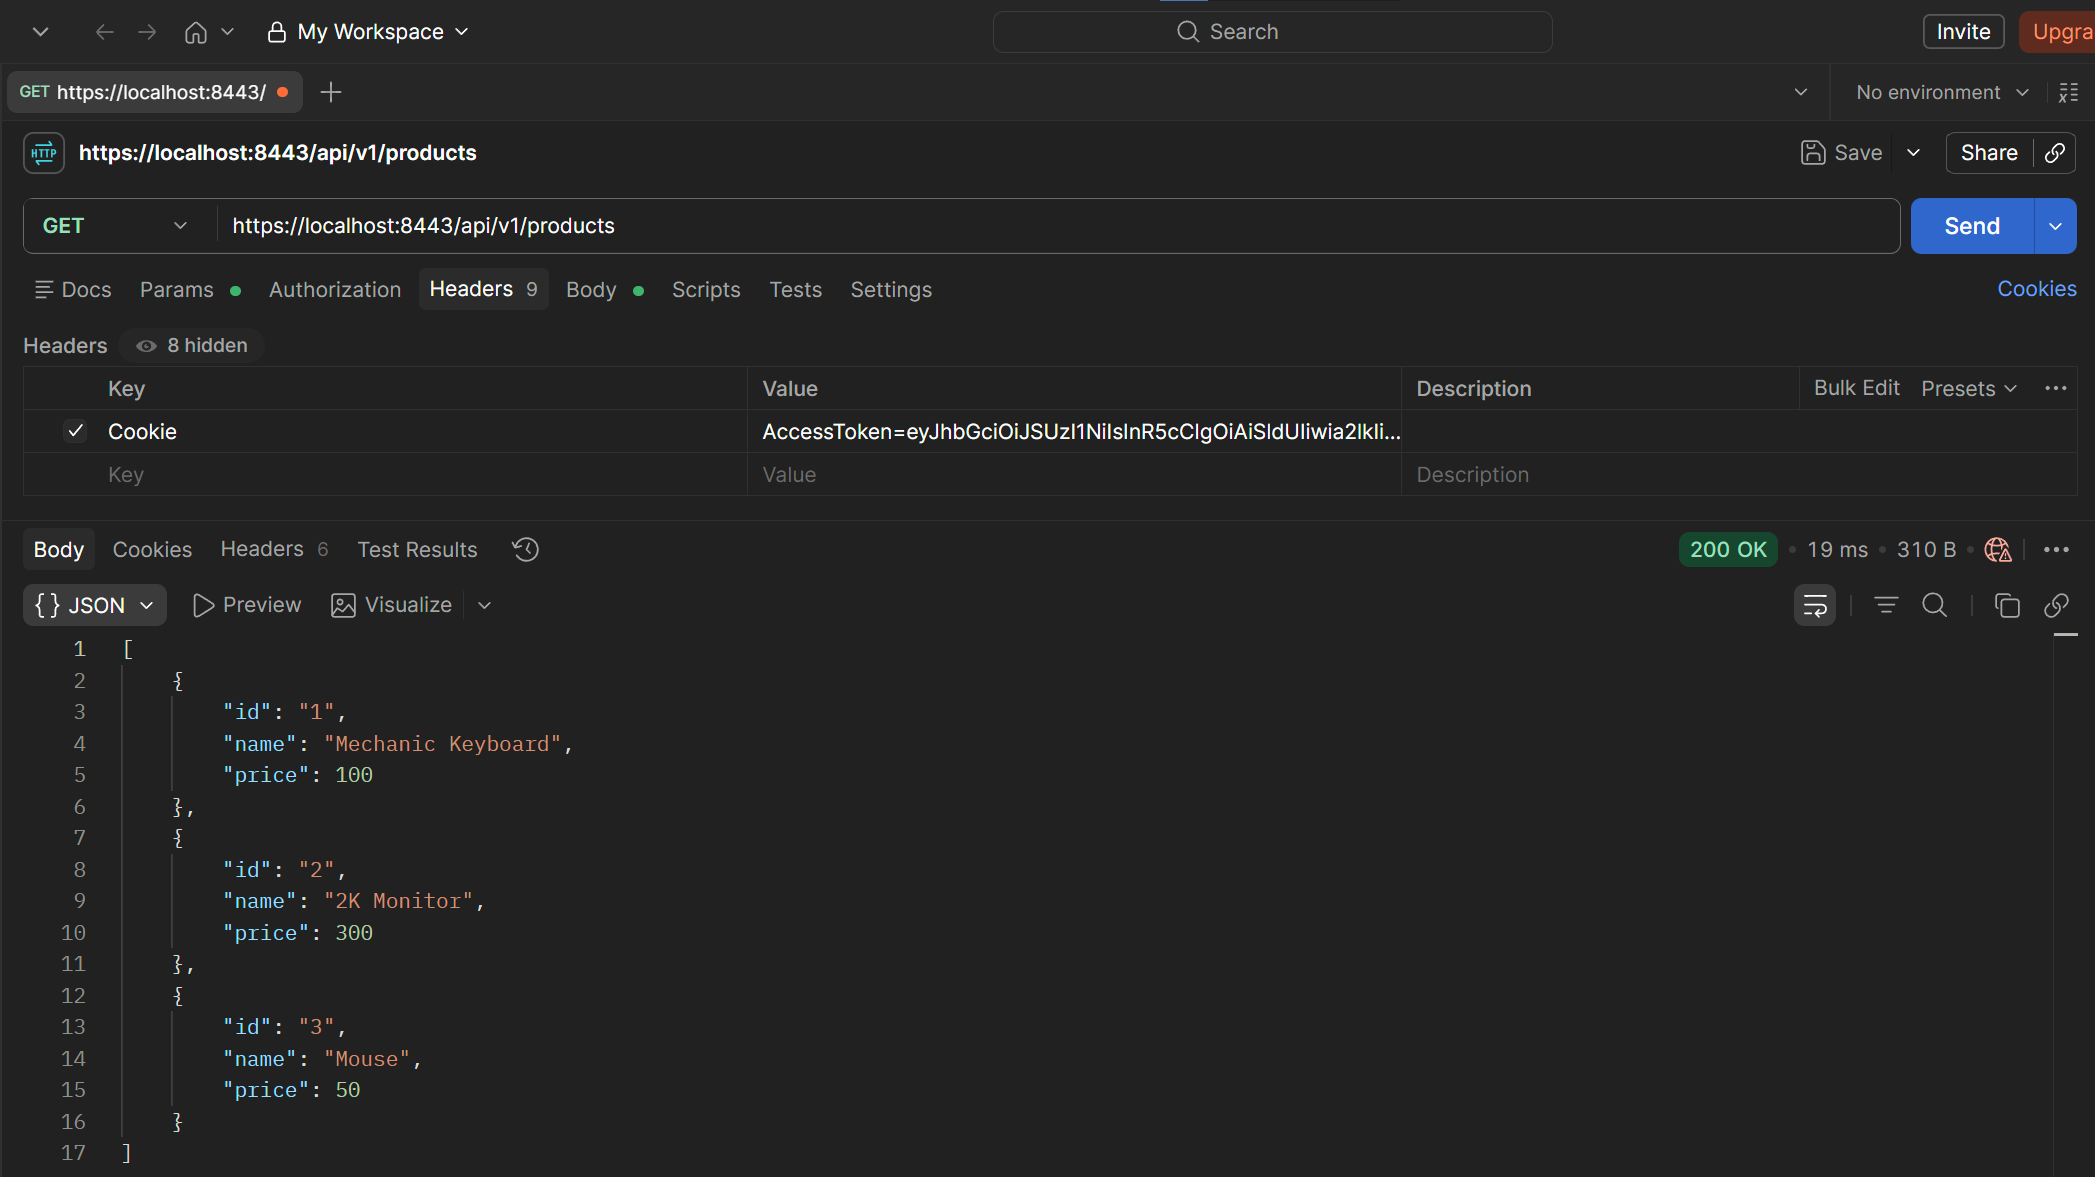Image resolution: width=2095 pixels, height=1177 pixels.
Task: Click the Upgrade button
Action: click(x=2058, y=32)
